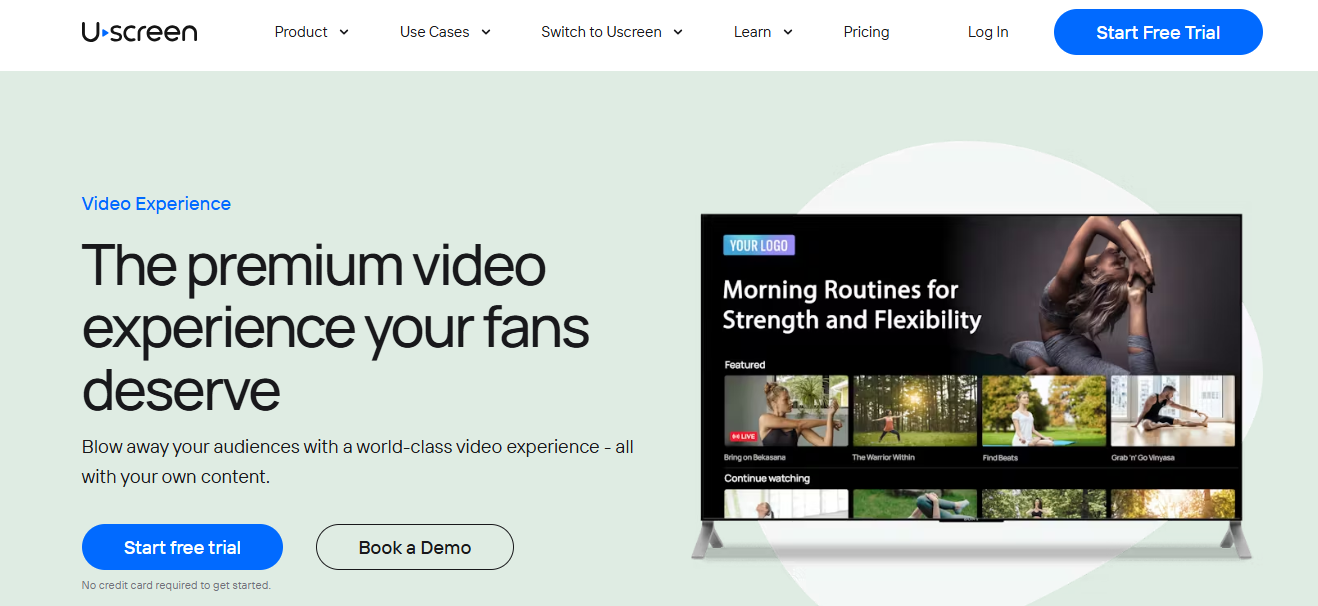1318x606 pixels.
Task: Click the Video Experience label
Action: (x=156, y=204)
